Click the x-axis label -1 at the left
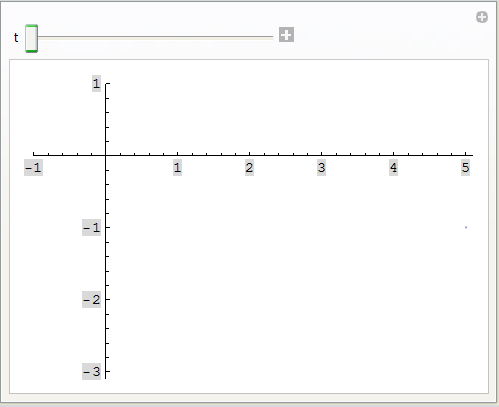This screenshot has width=499, height=407. tap(33, 167)
